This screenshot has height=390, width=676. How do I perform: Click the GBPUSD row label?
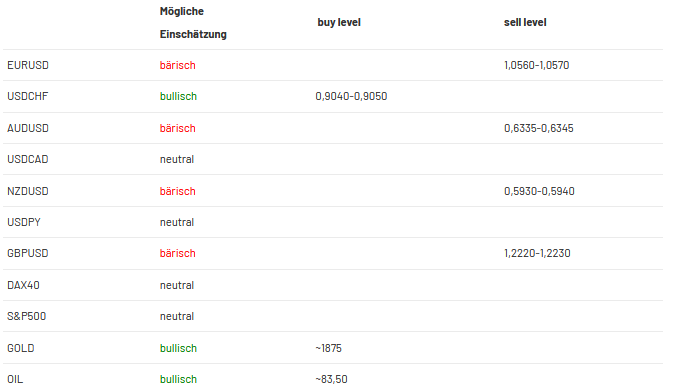[x=28, y=253]
